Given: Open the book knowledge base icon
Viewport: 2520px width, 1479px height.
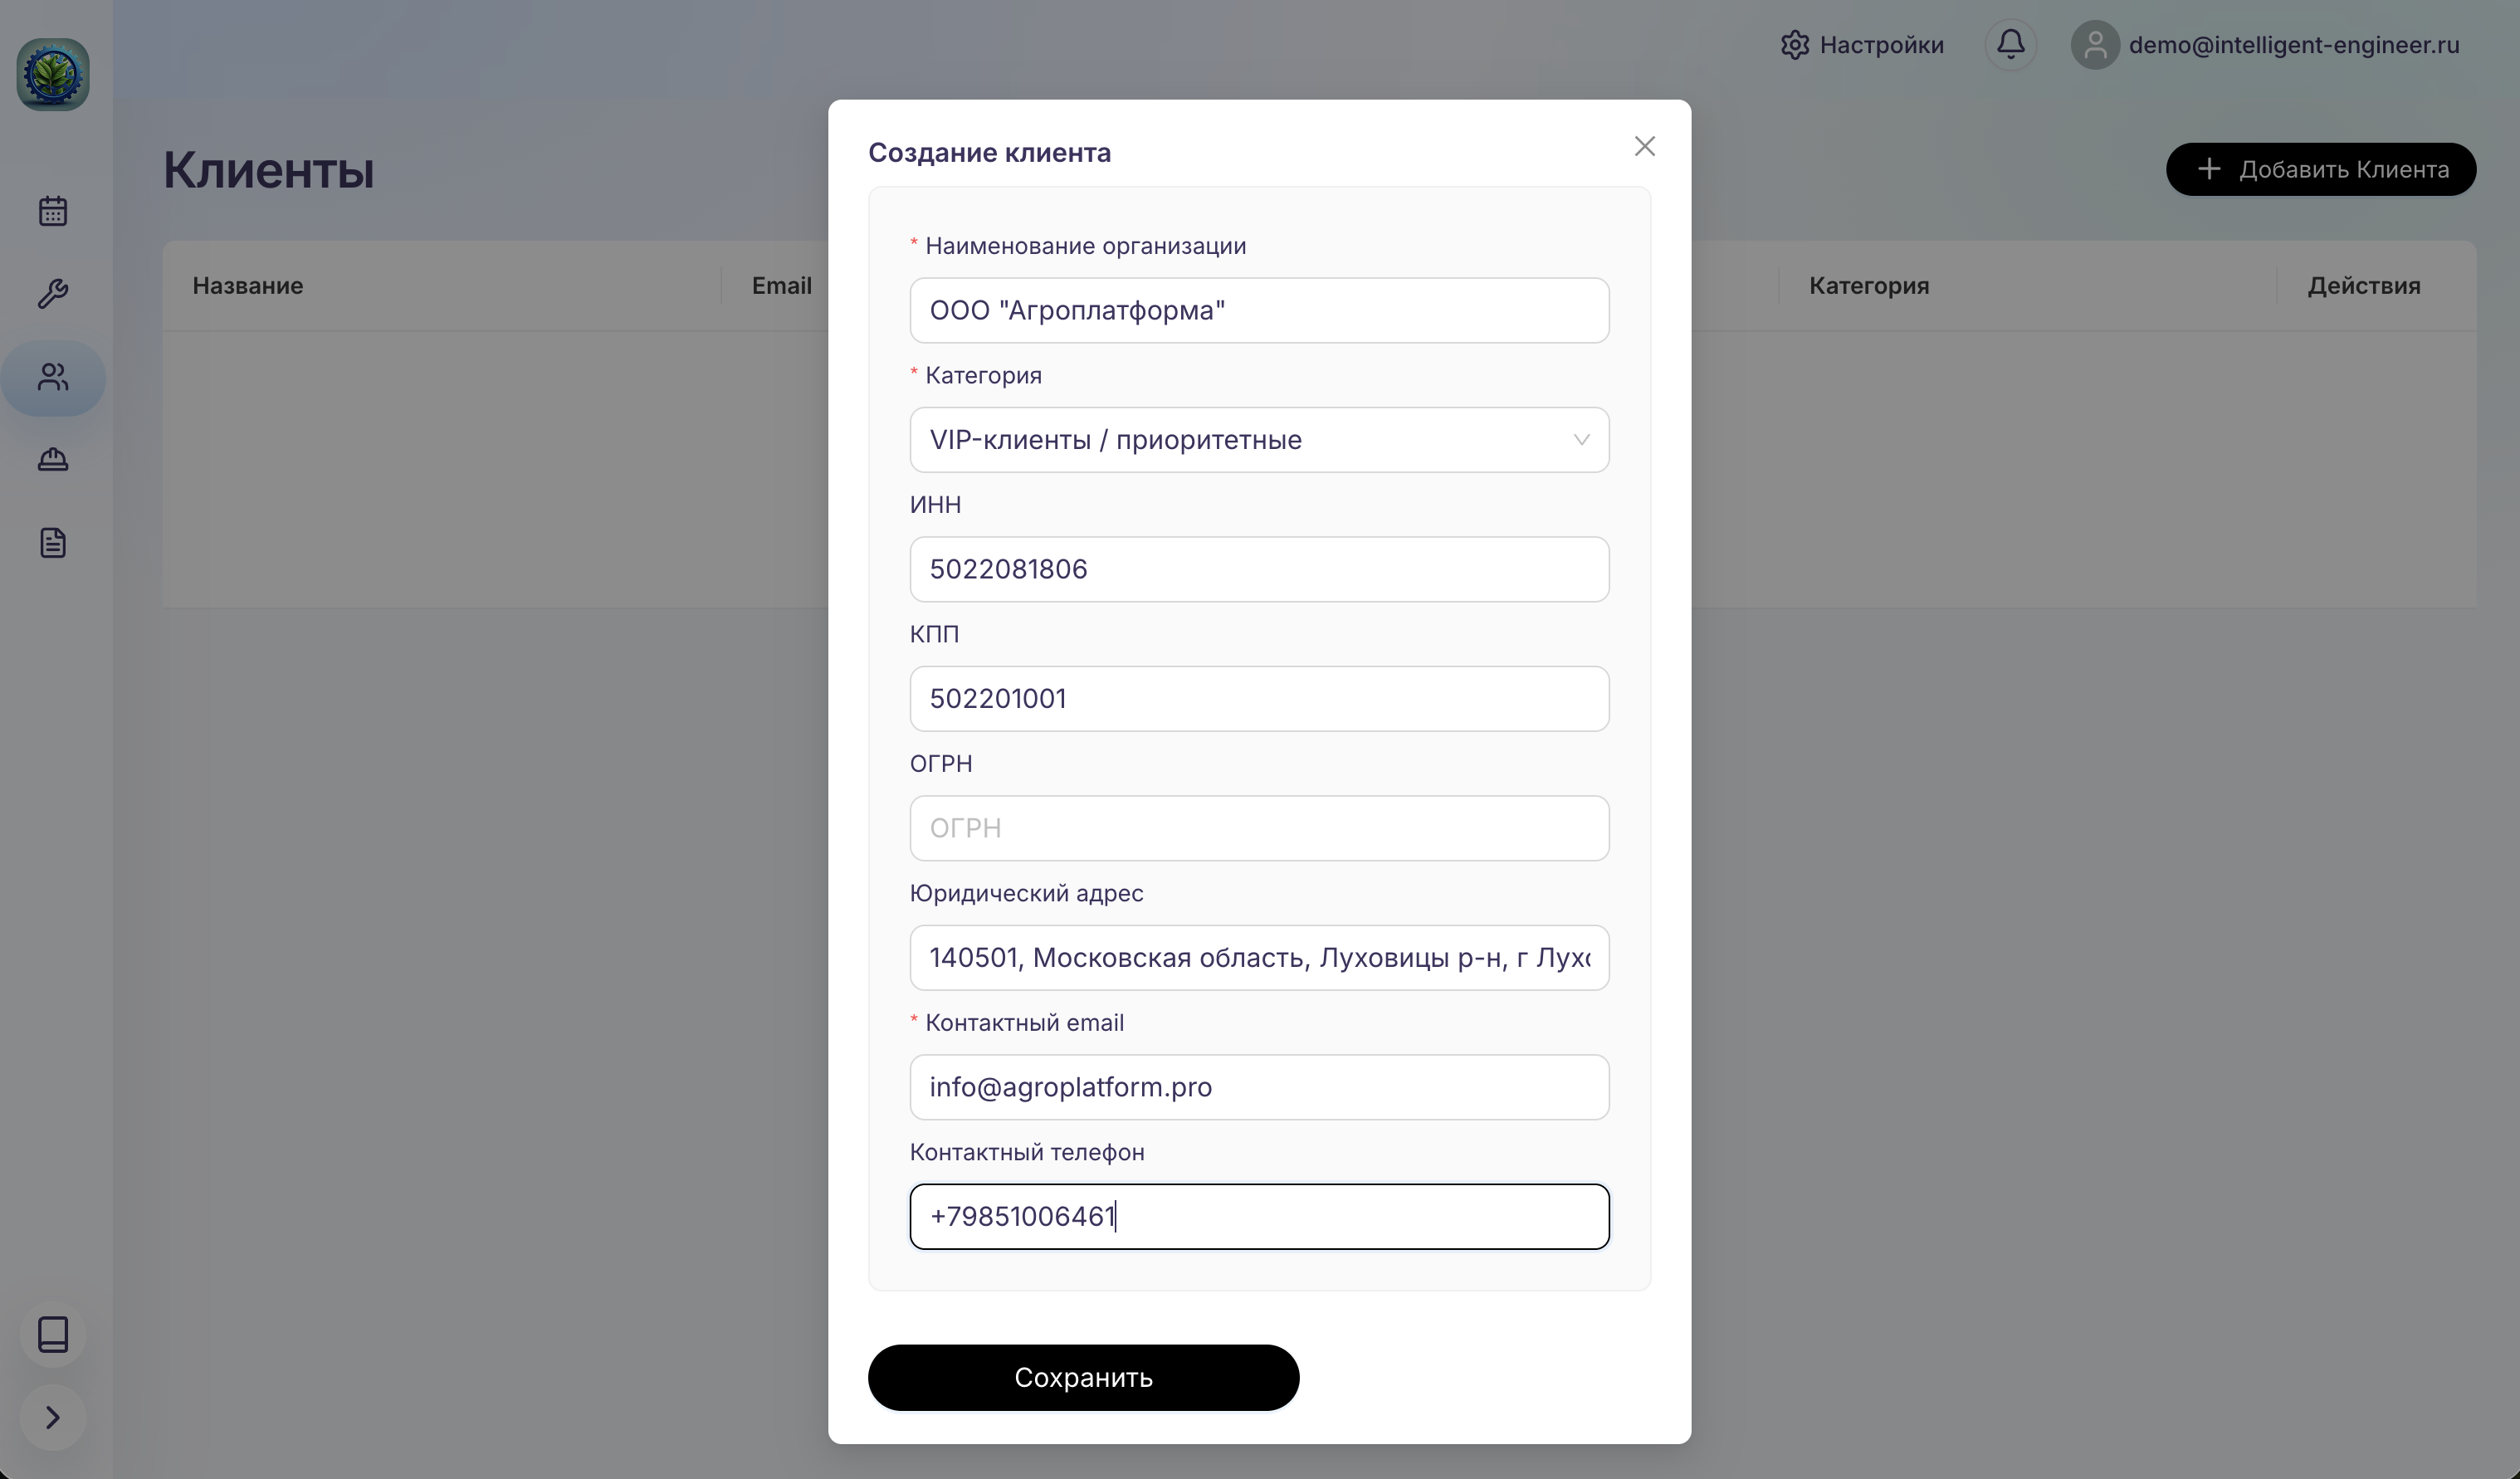Looking at the screenshot, I should pos(53,1334).
